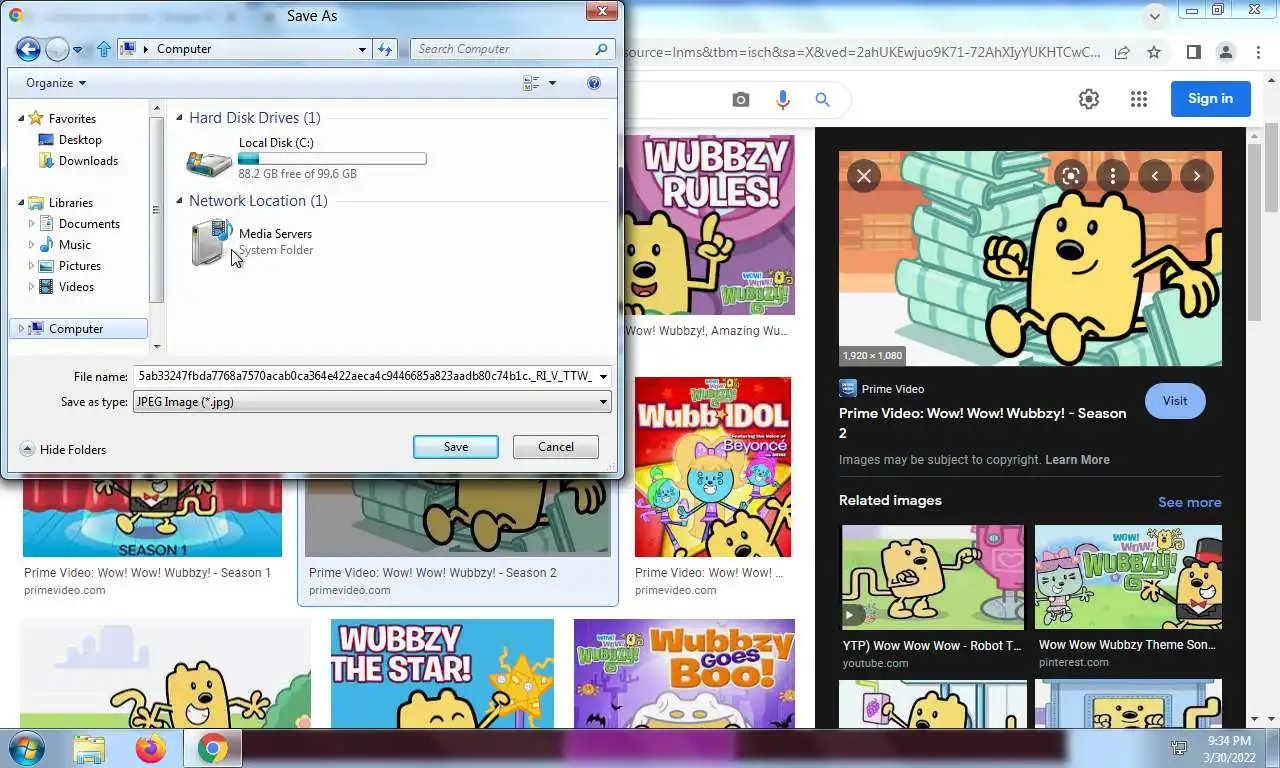The image size is (1280, 768).
Task: Open Chrome three-dot menu
Action: pyautogui.click(x=1257, y=52)
